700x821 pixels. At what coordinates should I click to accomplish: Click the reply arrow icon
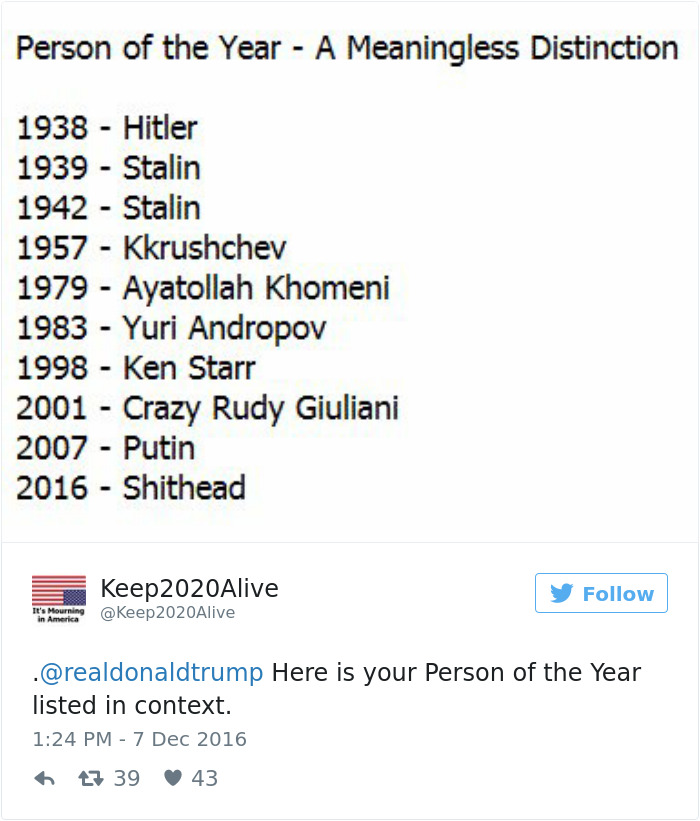[43, 778]
